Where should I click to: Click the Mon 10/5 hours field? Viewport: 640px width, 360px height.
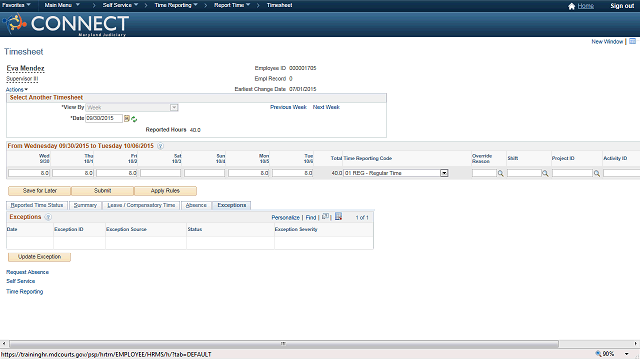(249, 173)
